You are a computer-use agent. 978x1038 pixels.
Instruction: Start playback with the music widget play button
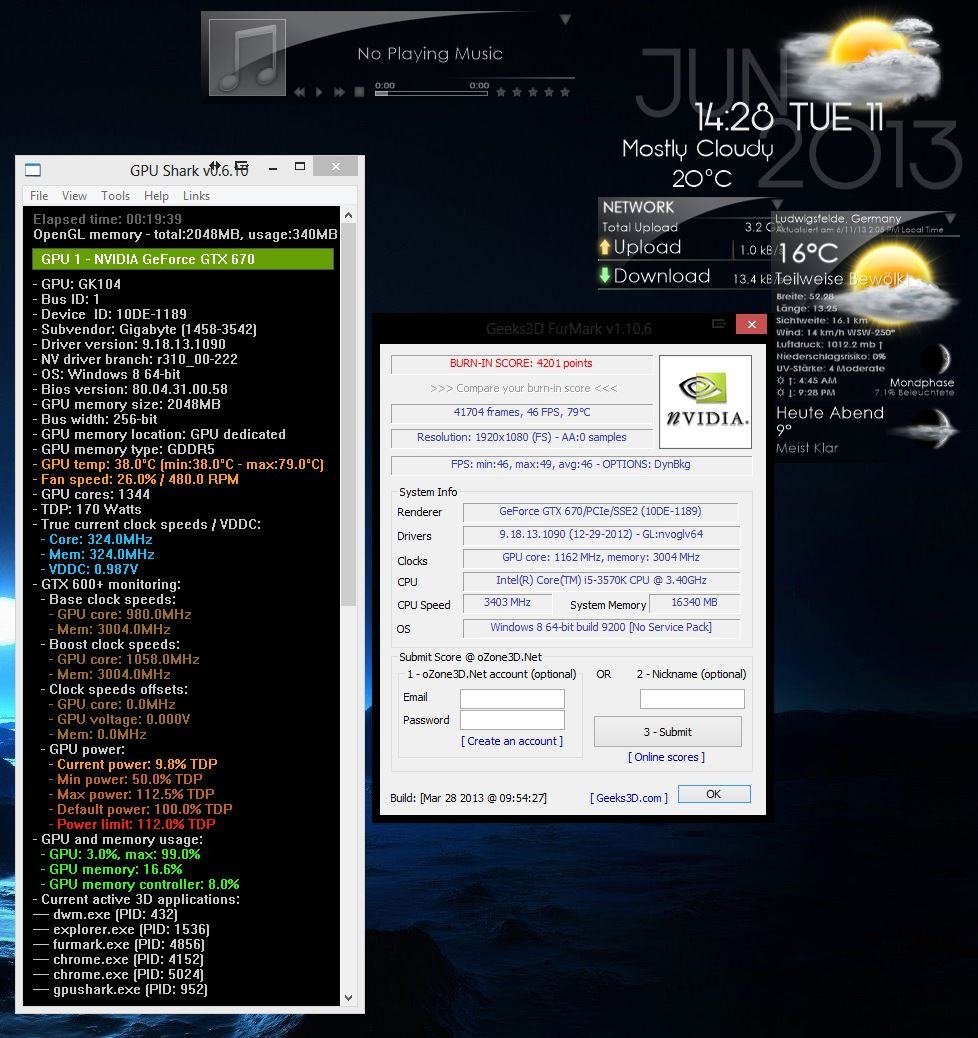tap(319, 92)
